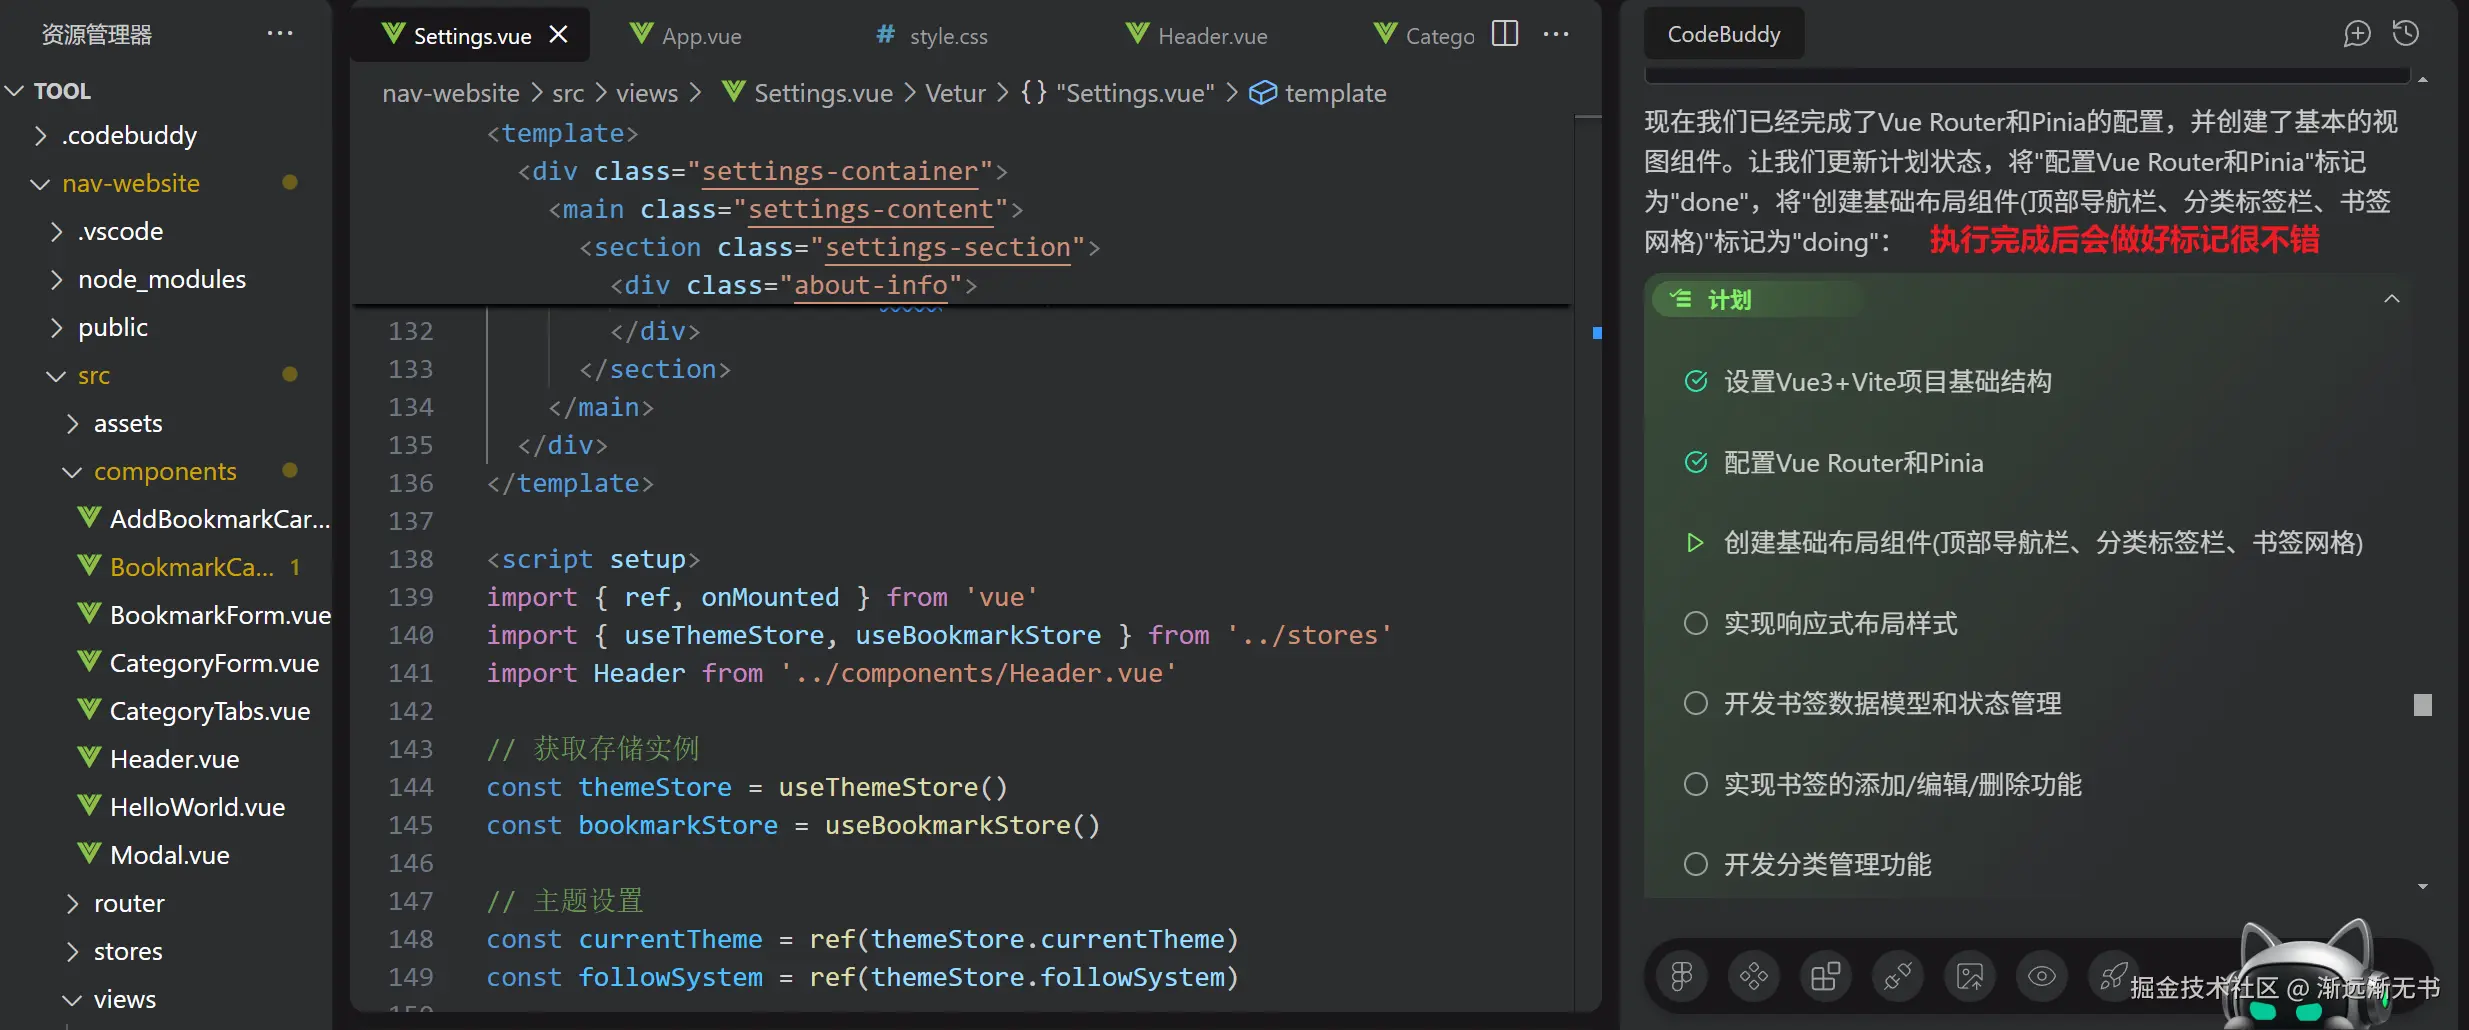
Task: Click the unchecked circle for 开发书签数据模型和状态管理
Action: point(1696,703)
